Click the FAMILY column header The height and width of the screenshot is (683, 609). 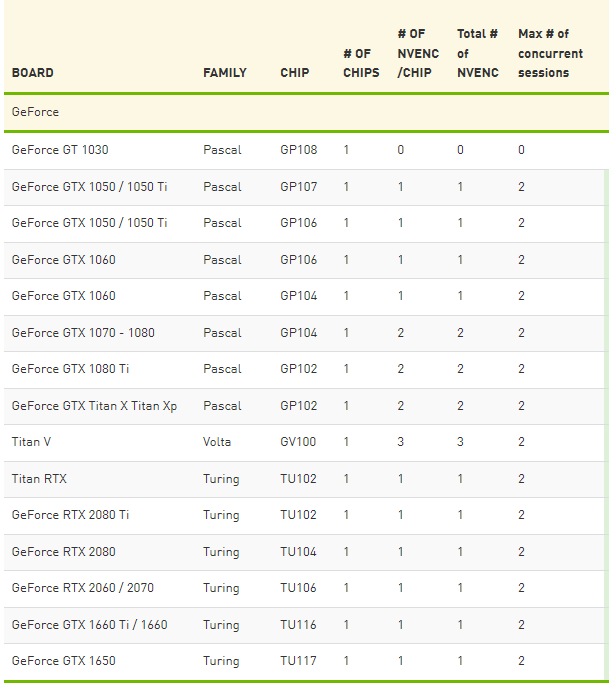click(225, 73)
